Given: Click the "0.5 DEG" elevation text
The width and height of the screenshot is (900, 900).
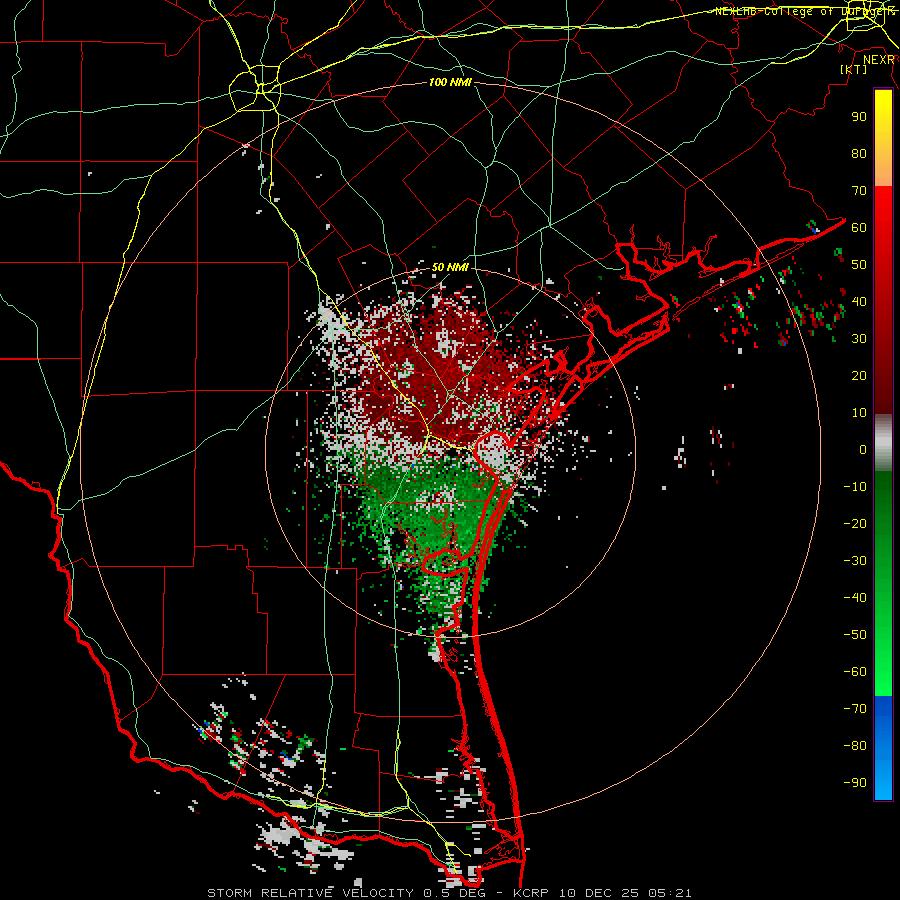Looking at the screenshot, I should [455, 893].
